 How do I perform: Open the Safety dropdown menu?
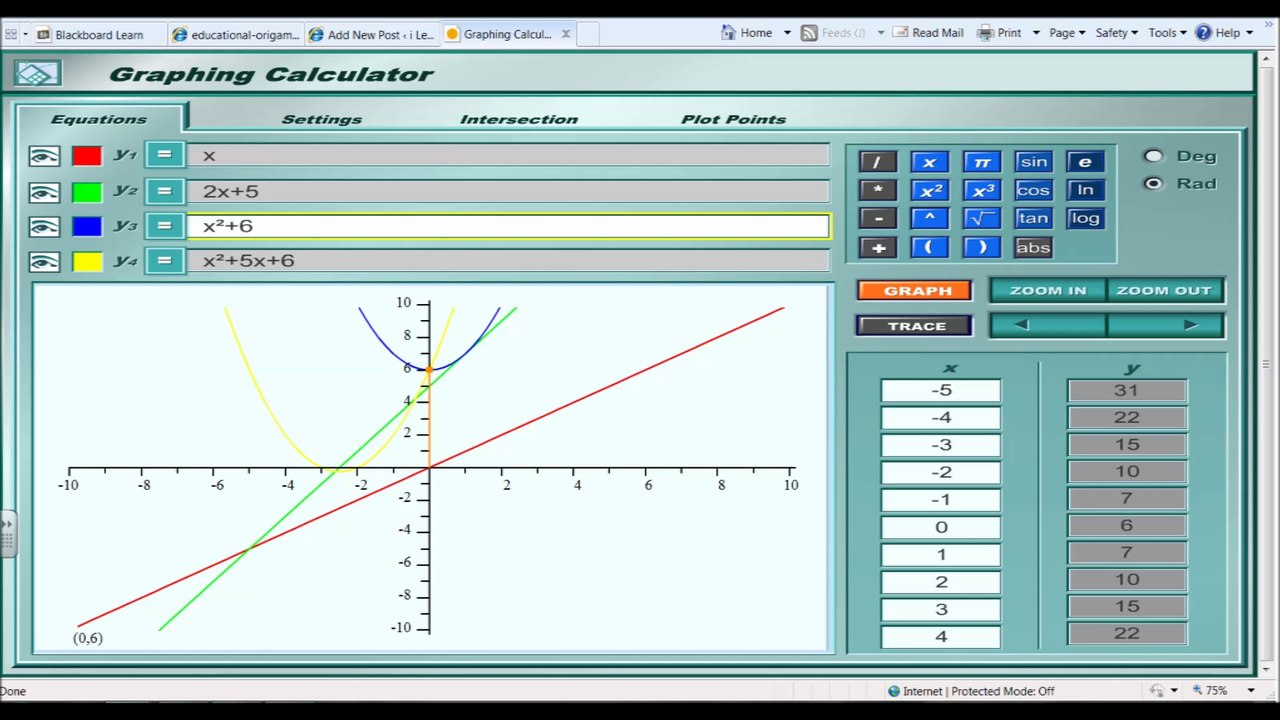(1116, 33)
